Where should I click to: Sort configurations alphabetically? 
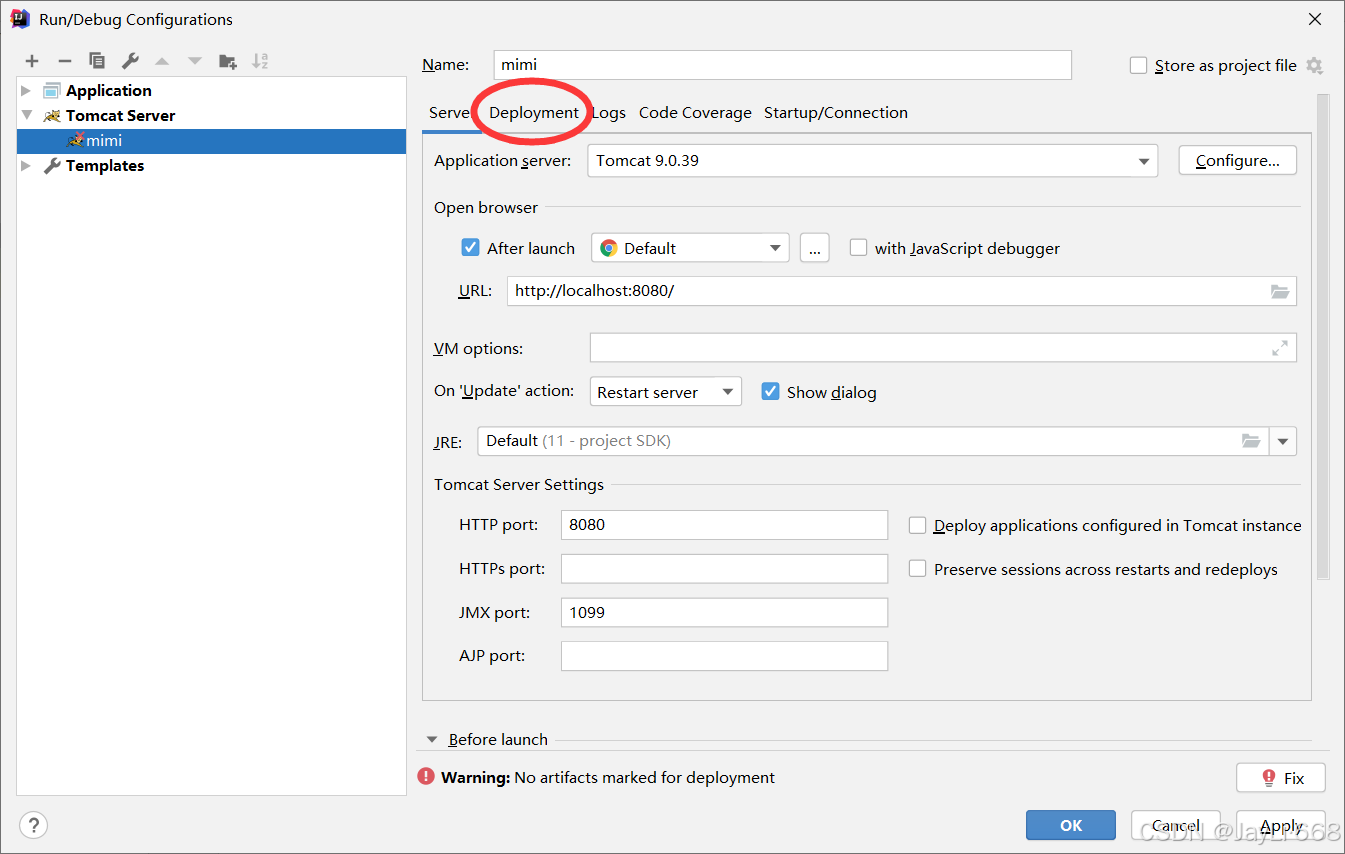[260, 61]
